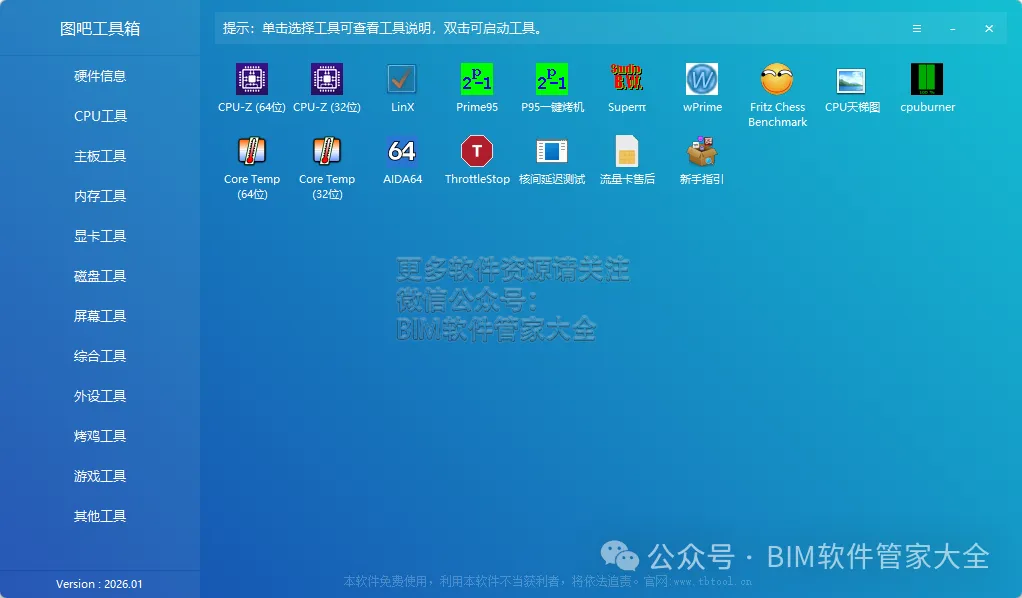Select the Core Temp (64位) icon

[252, 151]
